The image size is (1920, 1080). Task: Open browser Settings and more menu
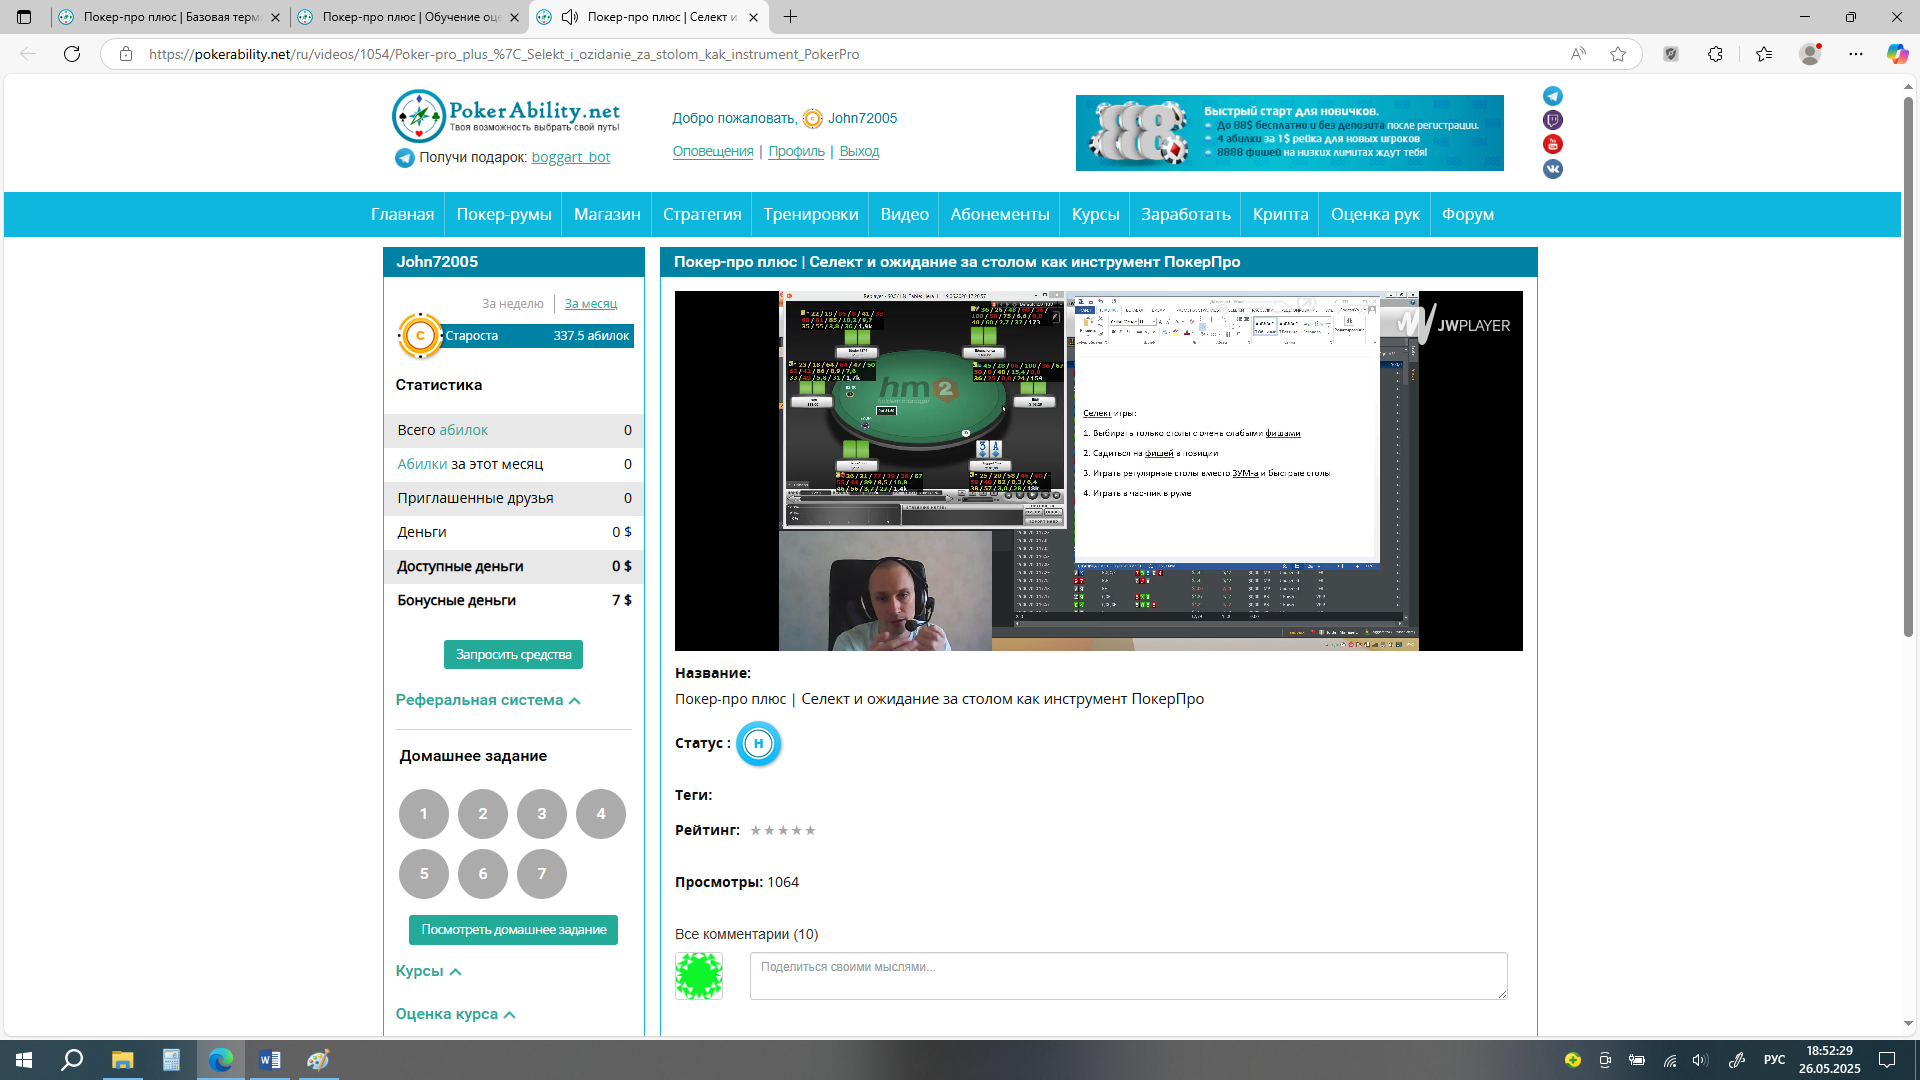click(x=1856, y=54)
